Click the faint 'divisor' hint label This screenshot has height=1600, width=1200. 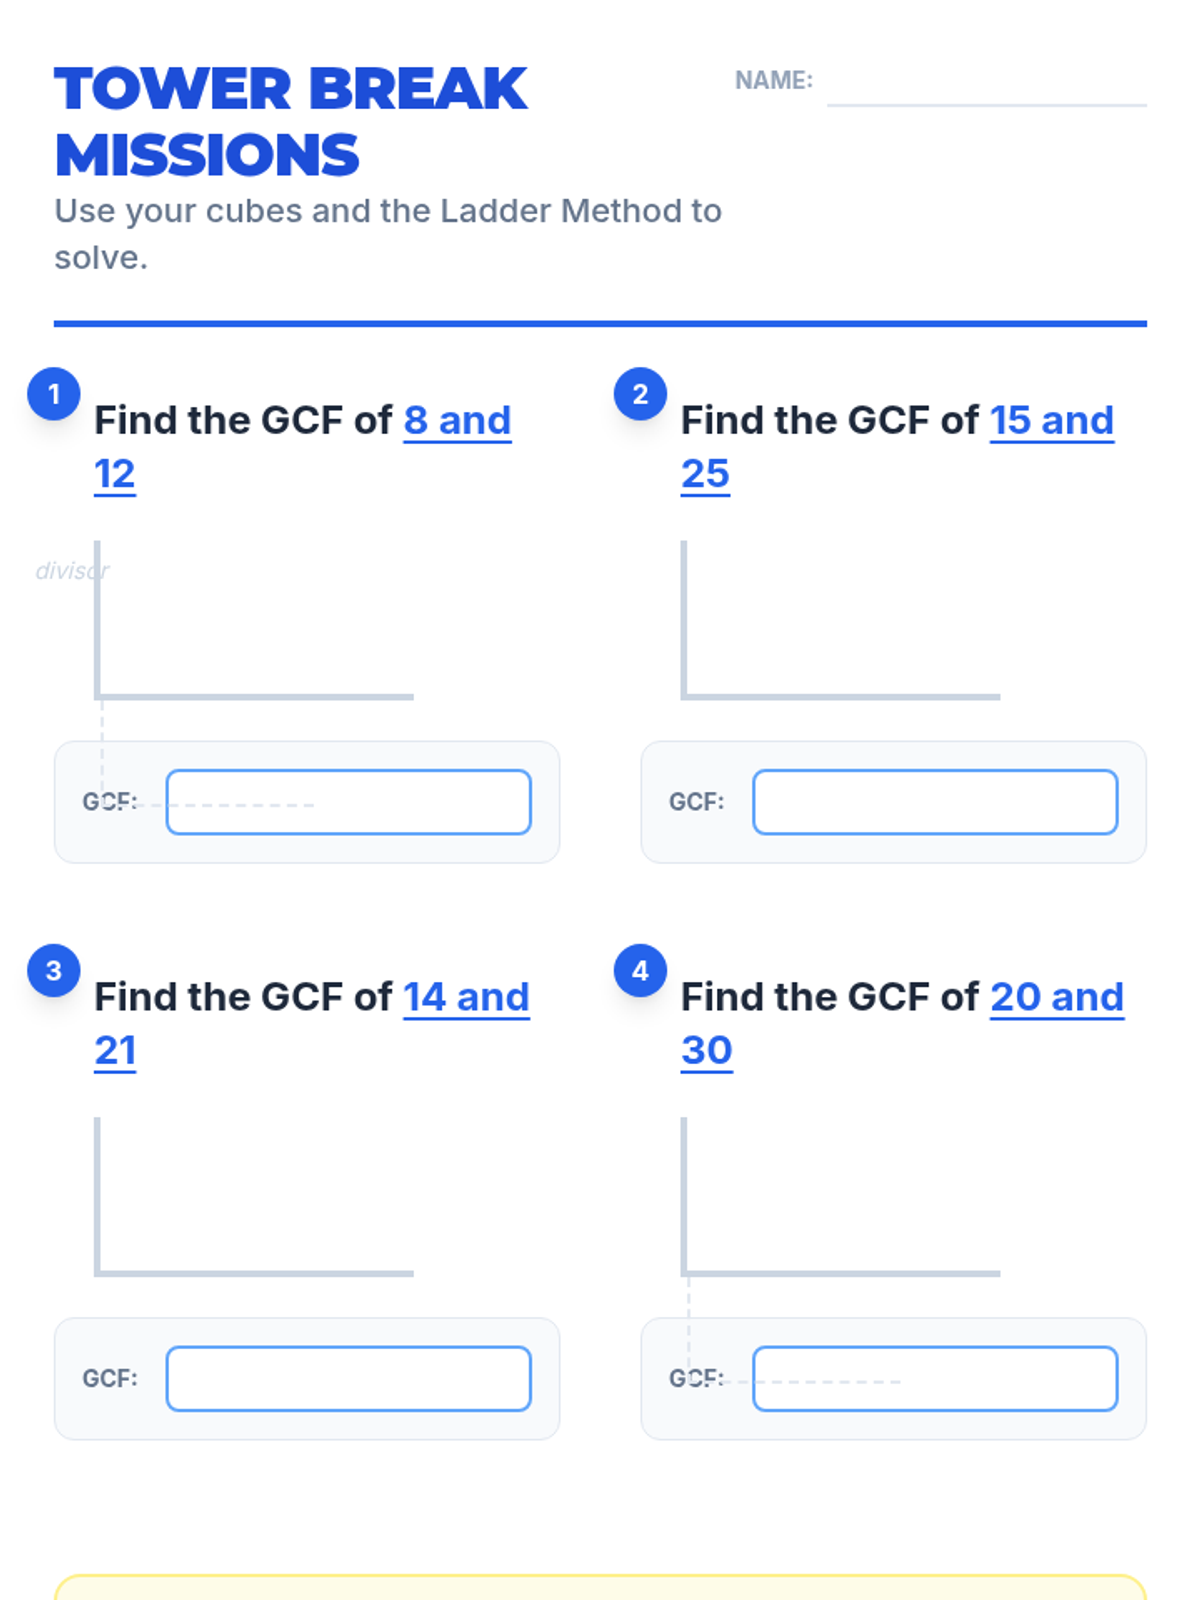[x=72, y=571]
